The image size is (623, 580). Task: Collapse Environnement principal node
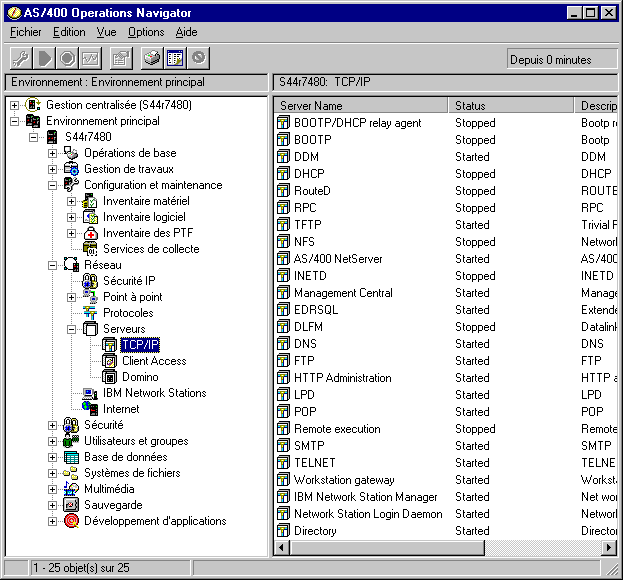tap(14, 121)
